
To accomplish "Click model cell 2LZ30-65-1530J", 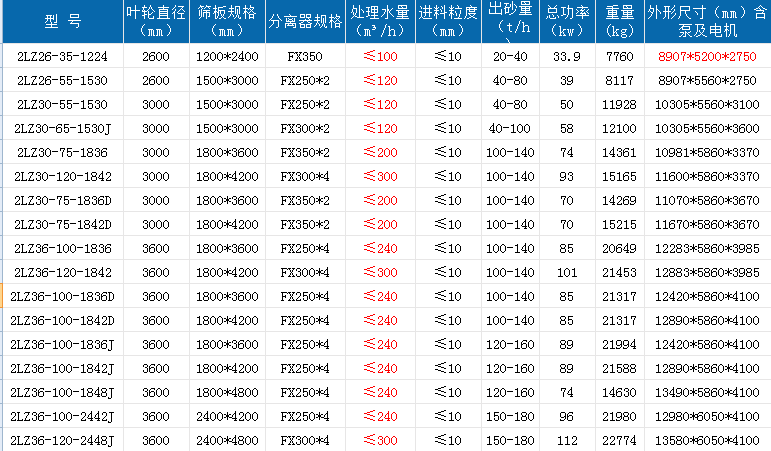I will click(63, 128).
